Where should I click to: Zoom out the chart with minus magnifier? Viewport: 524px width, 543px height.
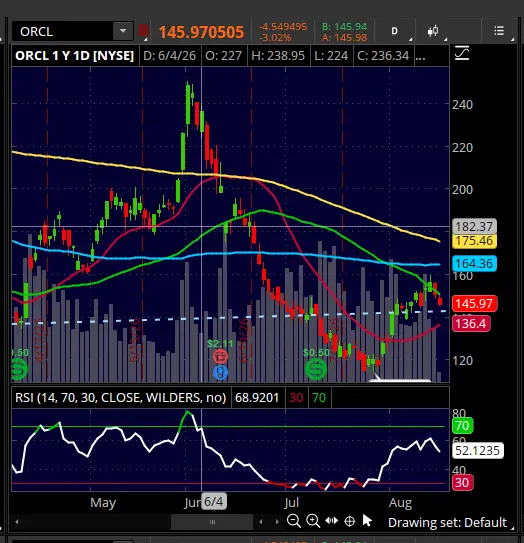point(294,521)
